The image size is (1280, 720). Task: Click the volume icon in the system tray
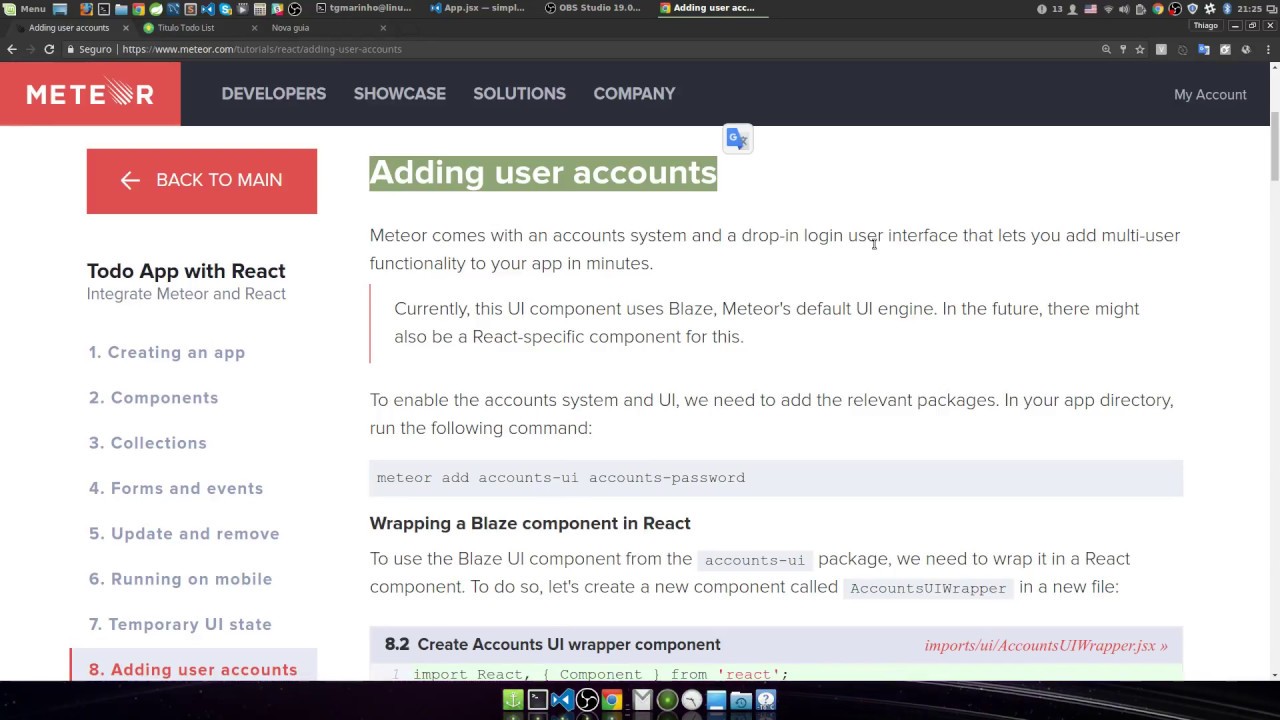pos(1124,8)
